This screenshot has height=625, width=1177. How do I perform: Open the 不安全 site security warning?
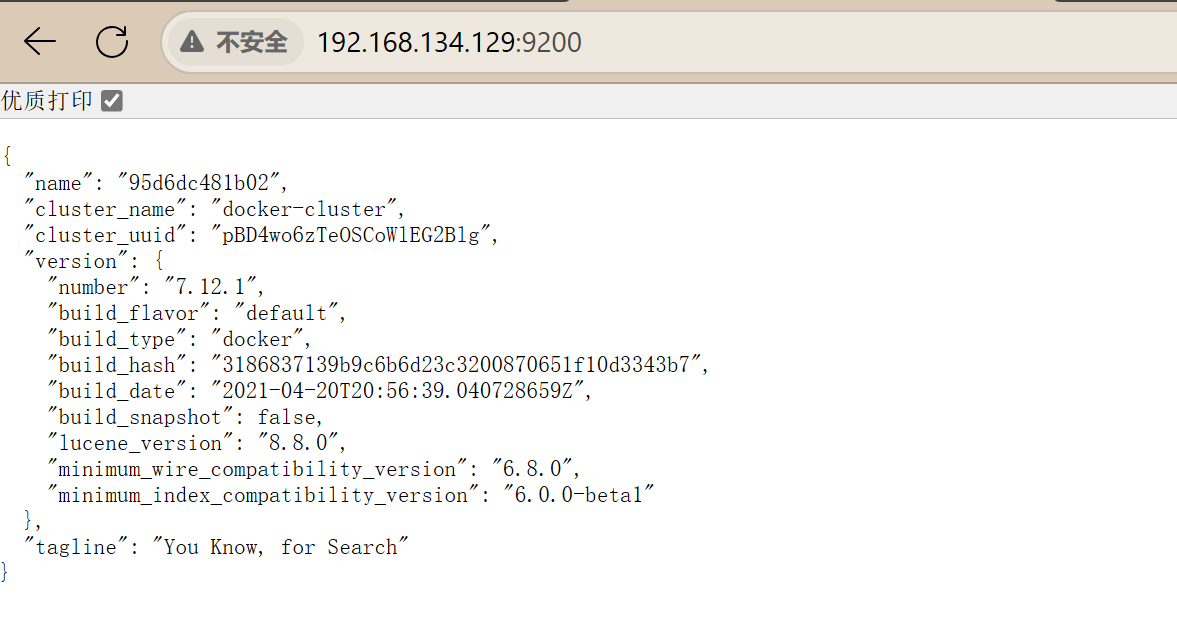click(x=234, y=42)
